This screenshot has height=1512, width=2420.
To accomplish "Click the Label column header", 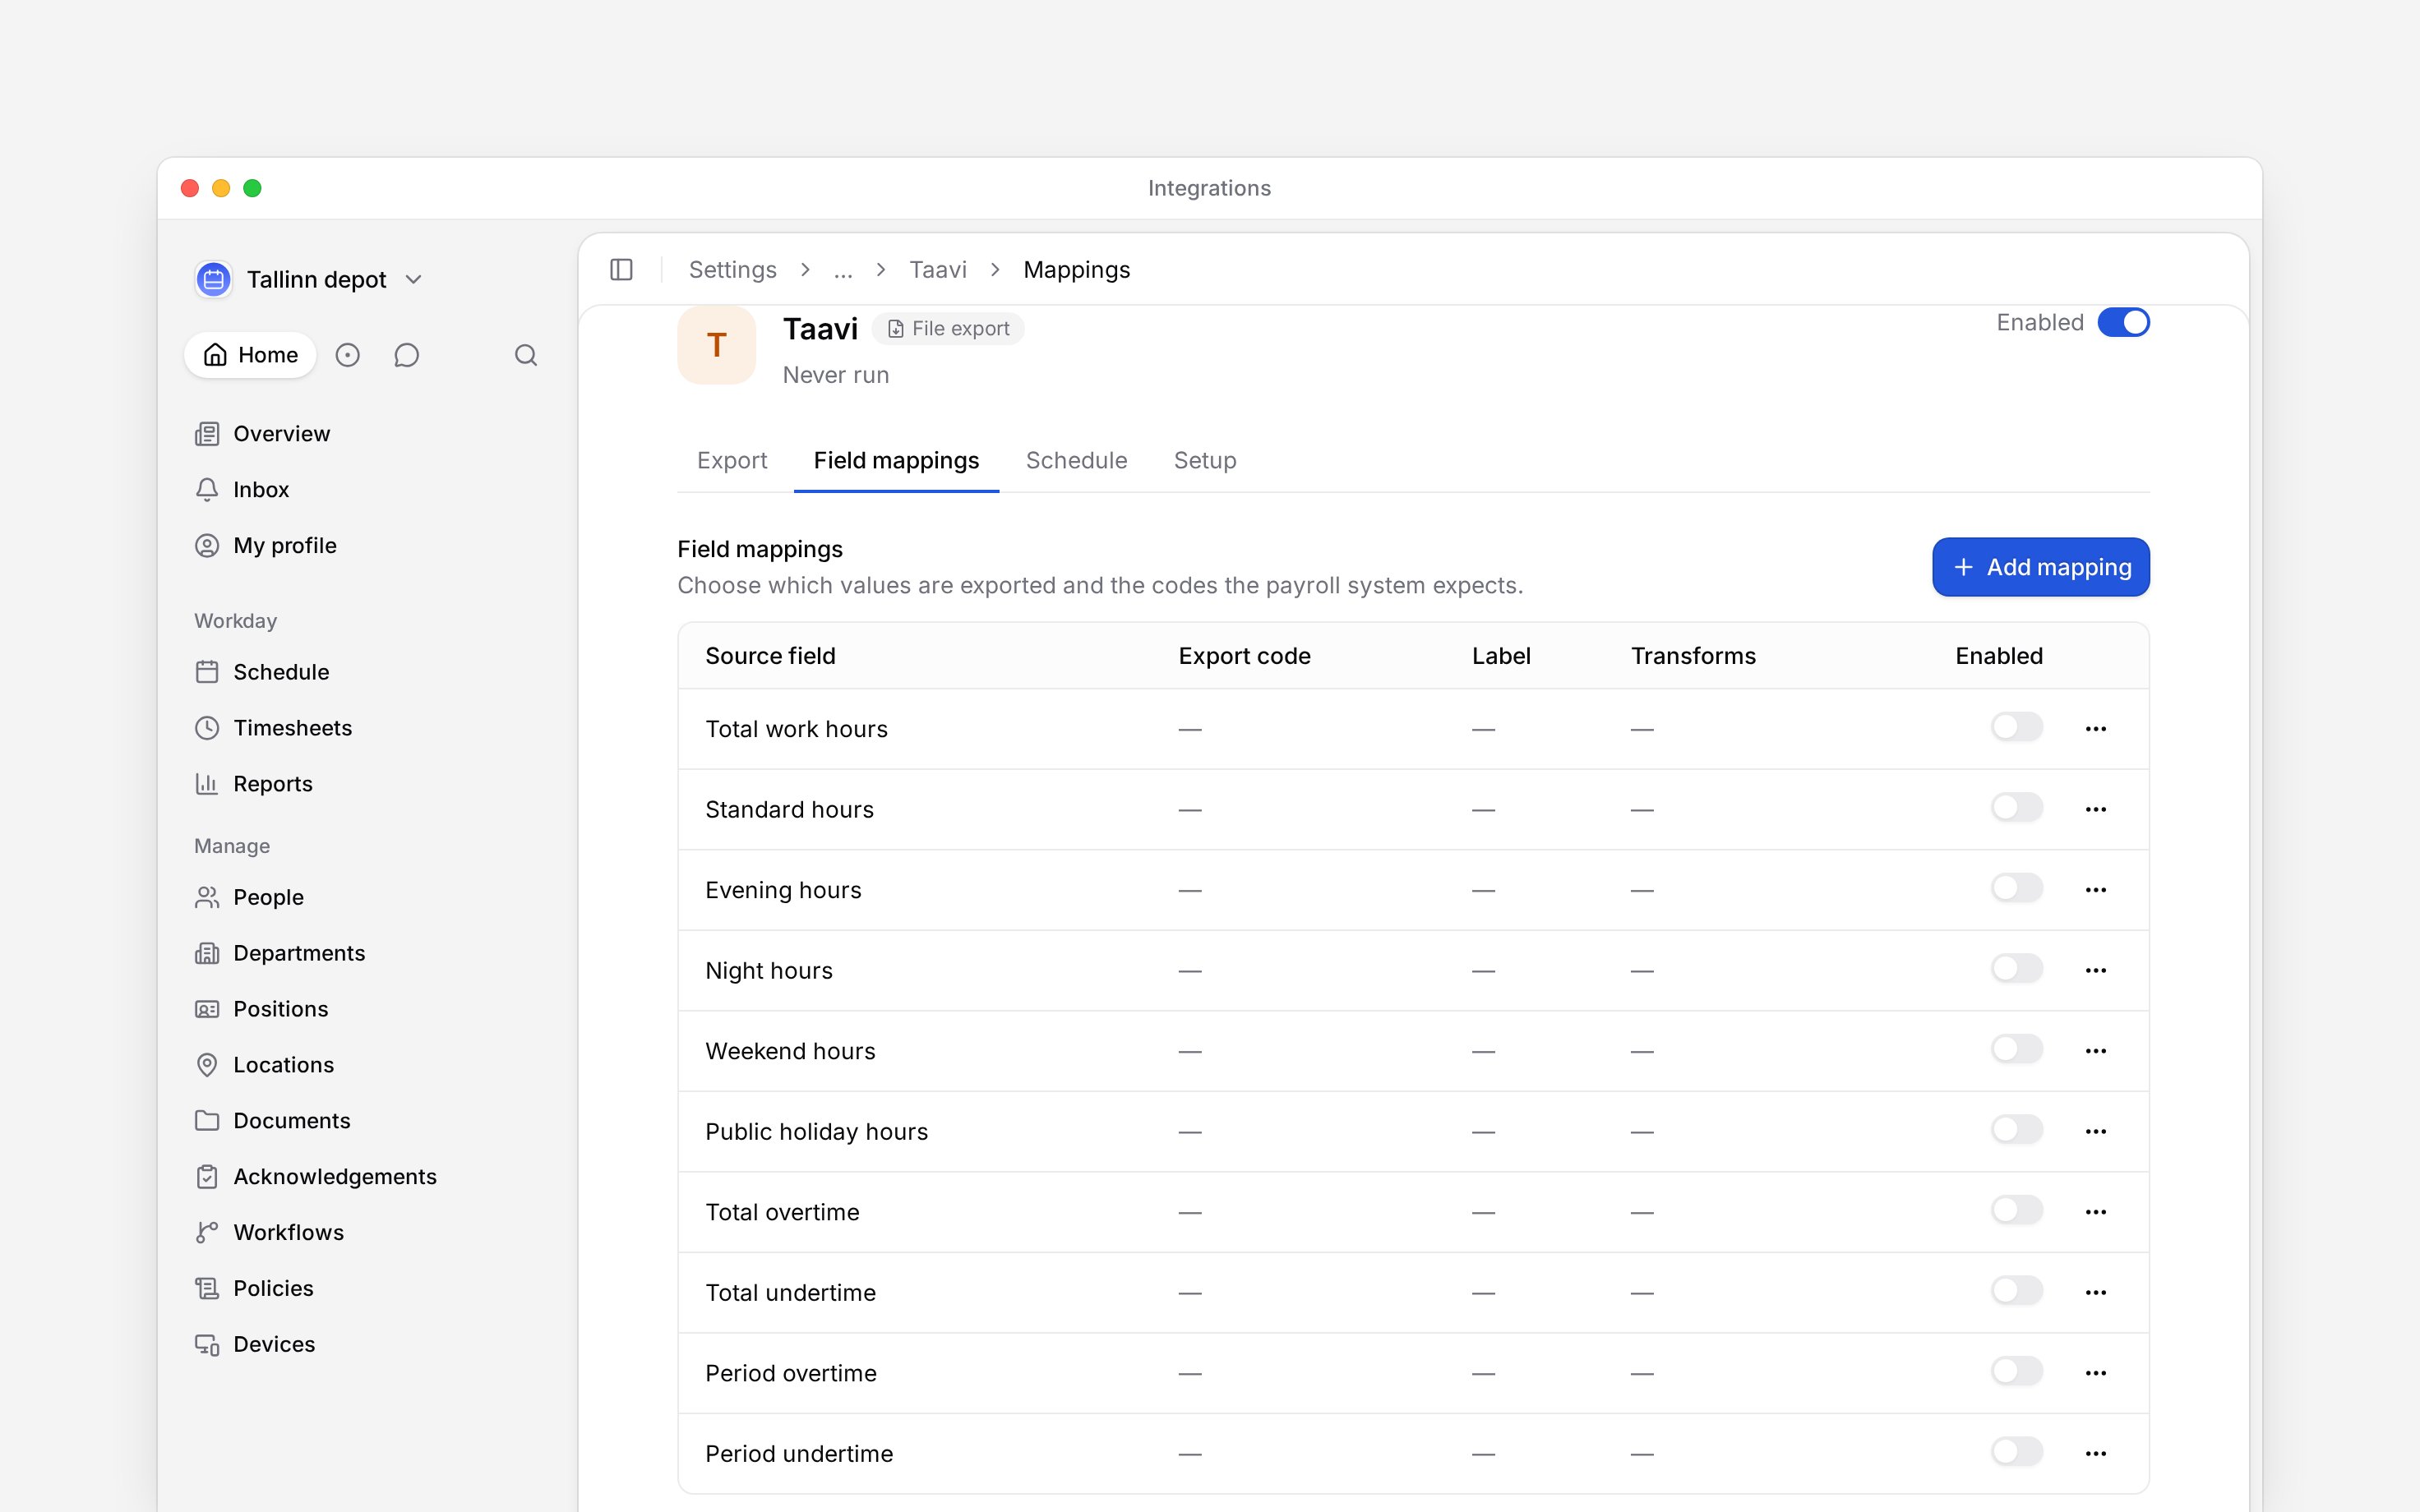I will pos(1501,656).
